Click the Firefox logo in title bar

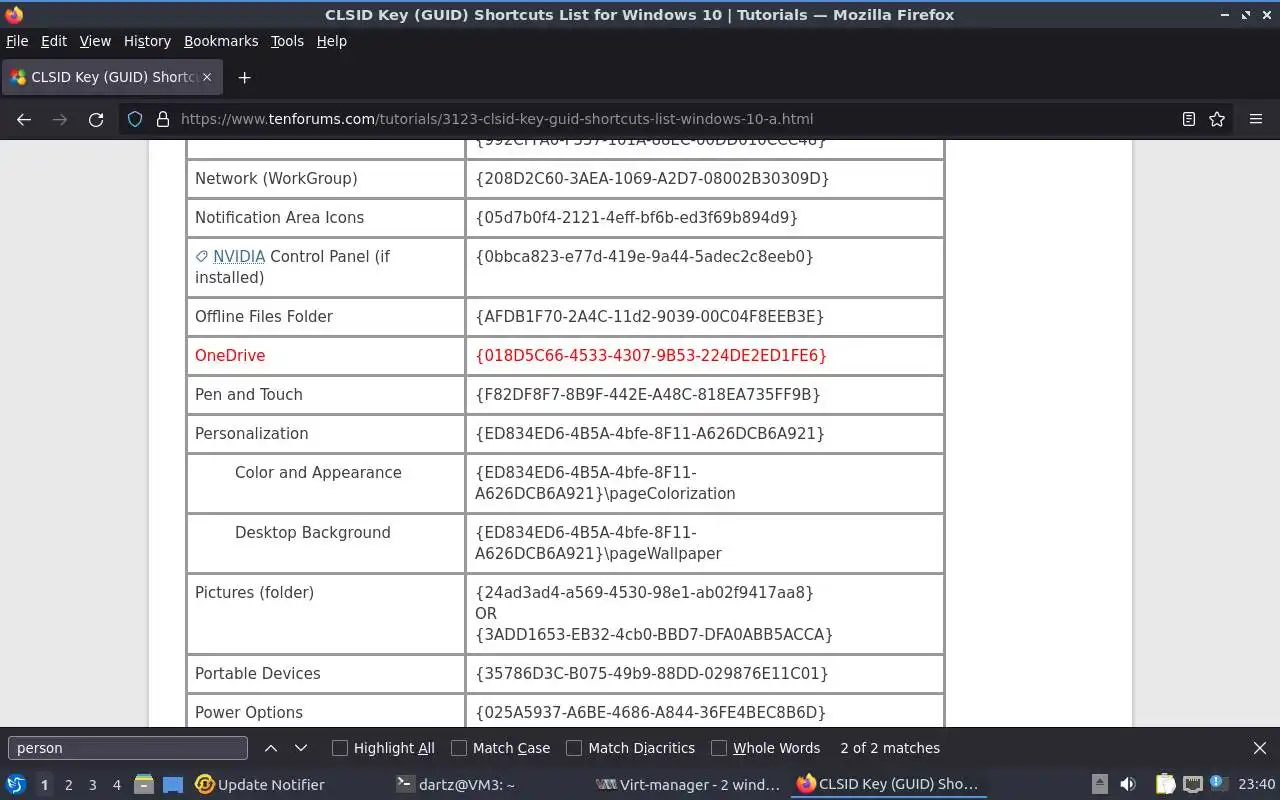14,15
